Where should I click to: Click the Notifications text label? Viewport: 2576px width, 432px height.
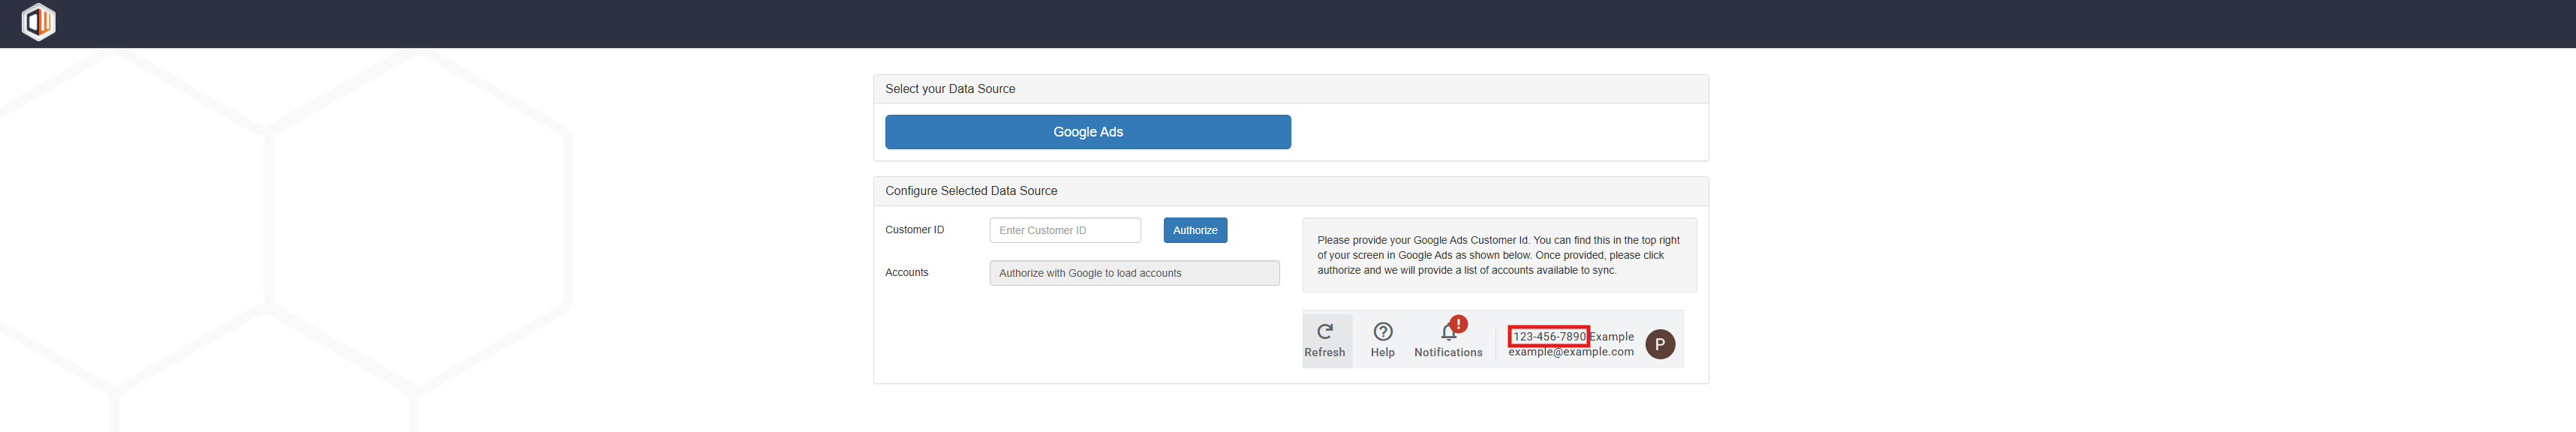click(x=1448, y=353)
